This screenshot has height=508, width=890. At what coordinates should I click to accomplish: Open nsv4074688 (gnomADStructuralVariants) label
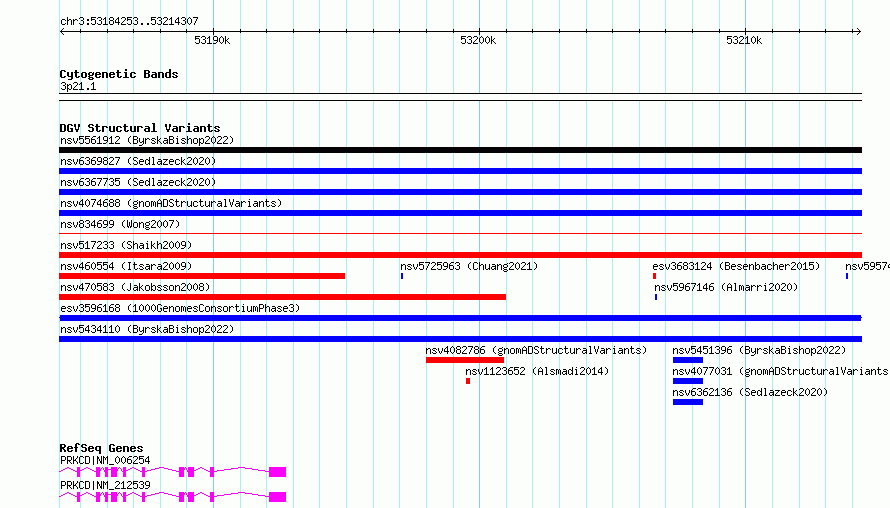171,203
